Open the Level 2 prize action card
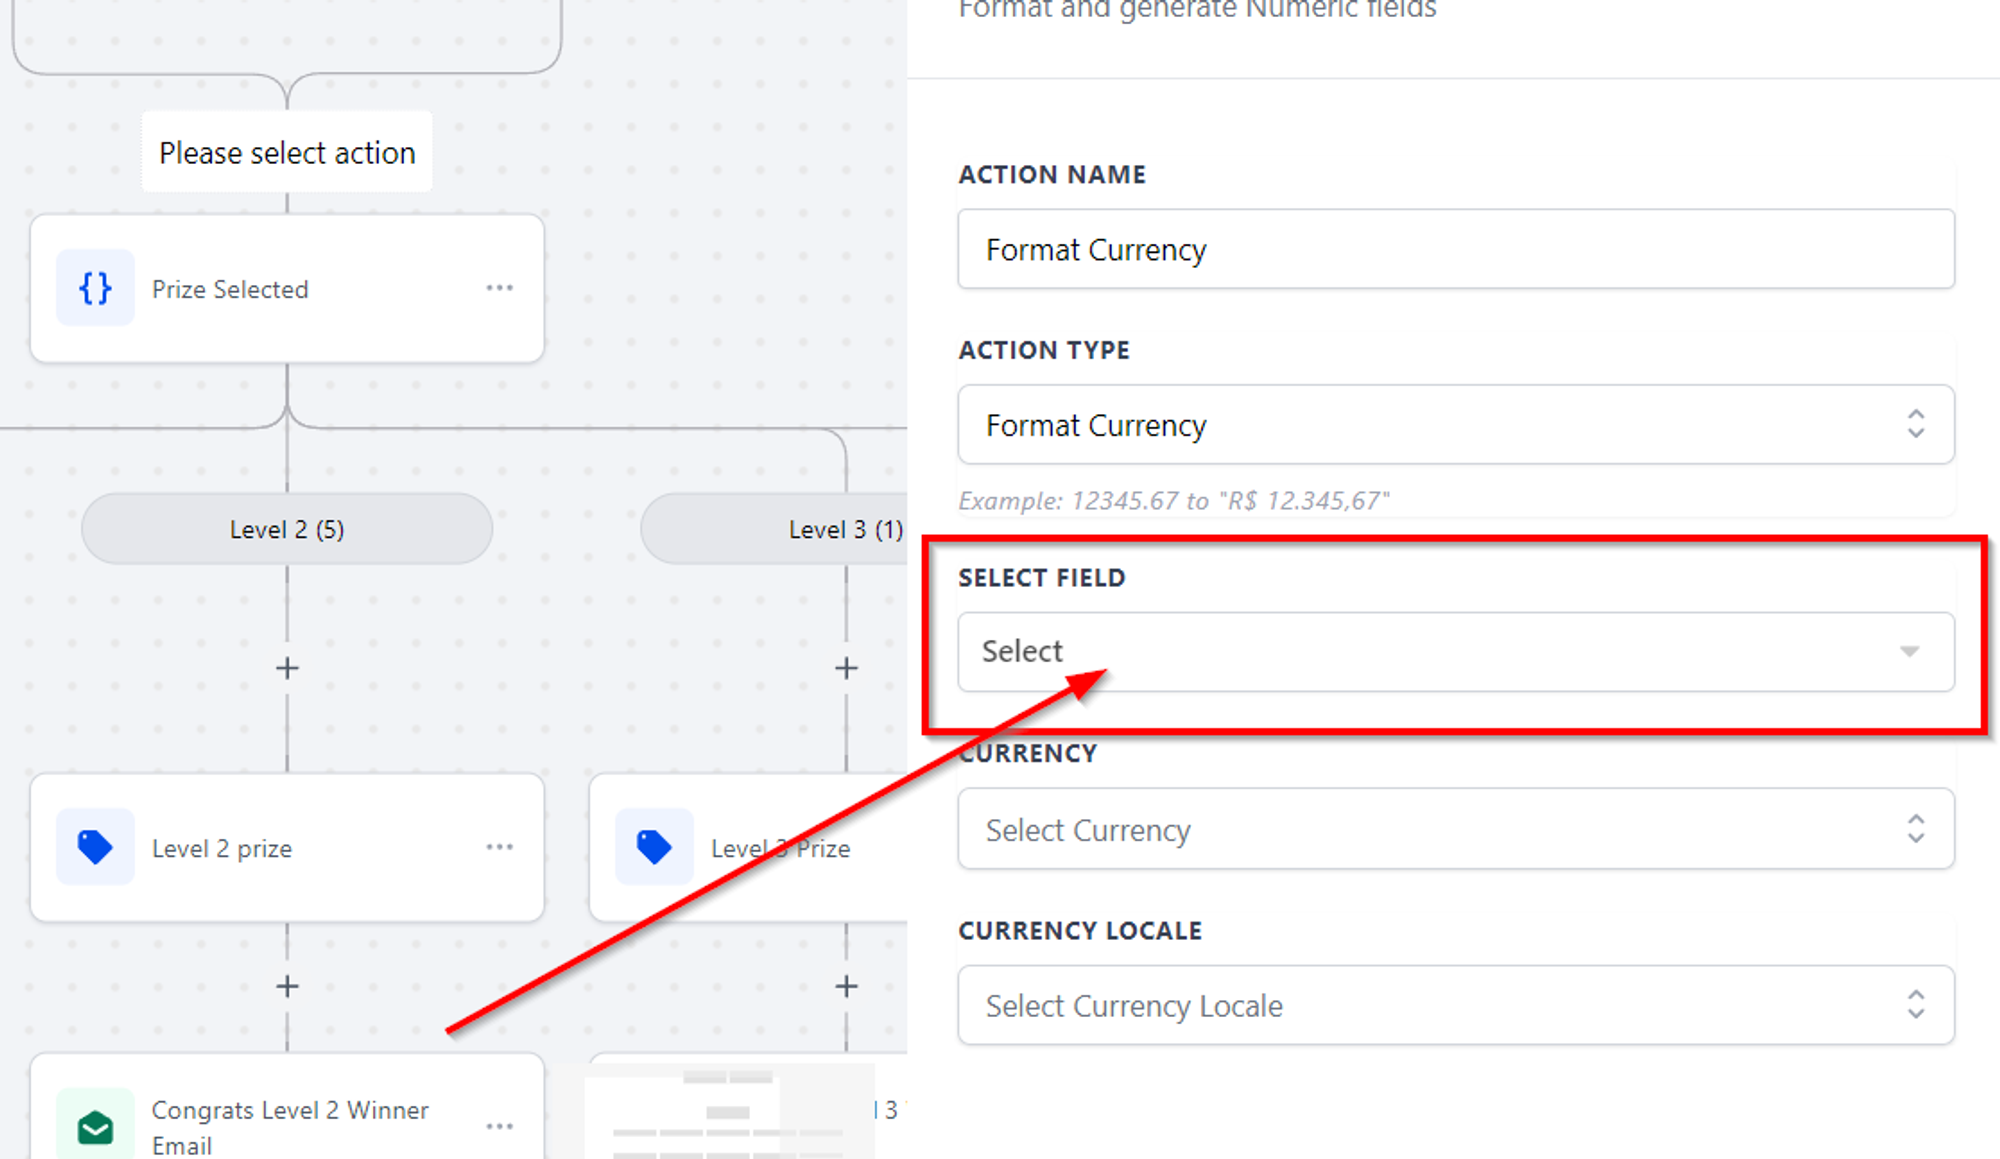 (x=287, y=847)
